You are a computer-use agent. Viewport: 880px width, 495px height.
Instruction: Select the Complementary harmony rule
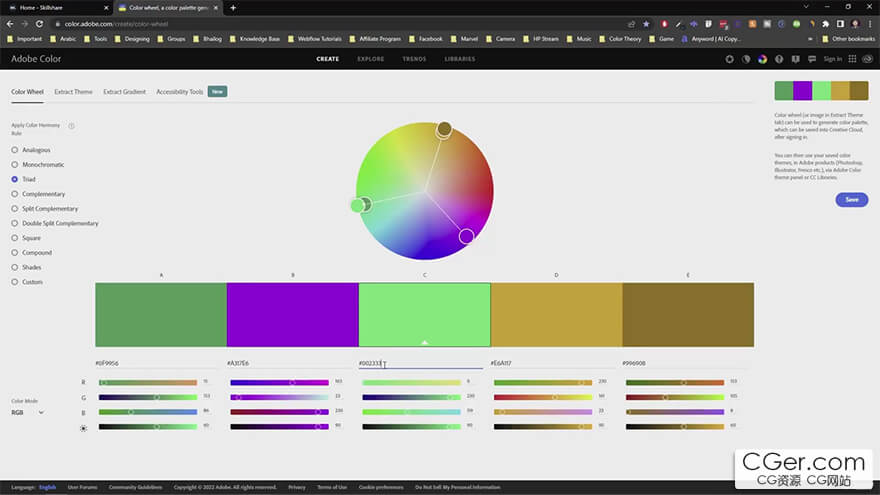(38, 194)
